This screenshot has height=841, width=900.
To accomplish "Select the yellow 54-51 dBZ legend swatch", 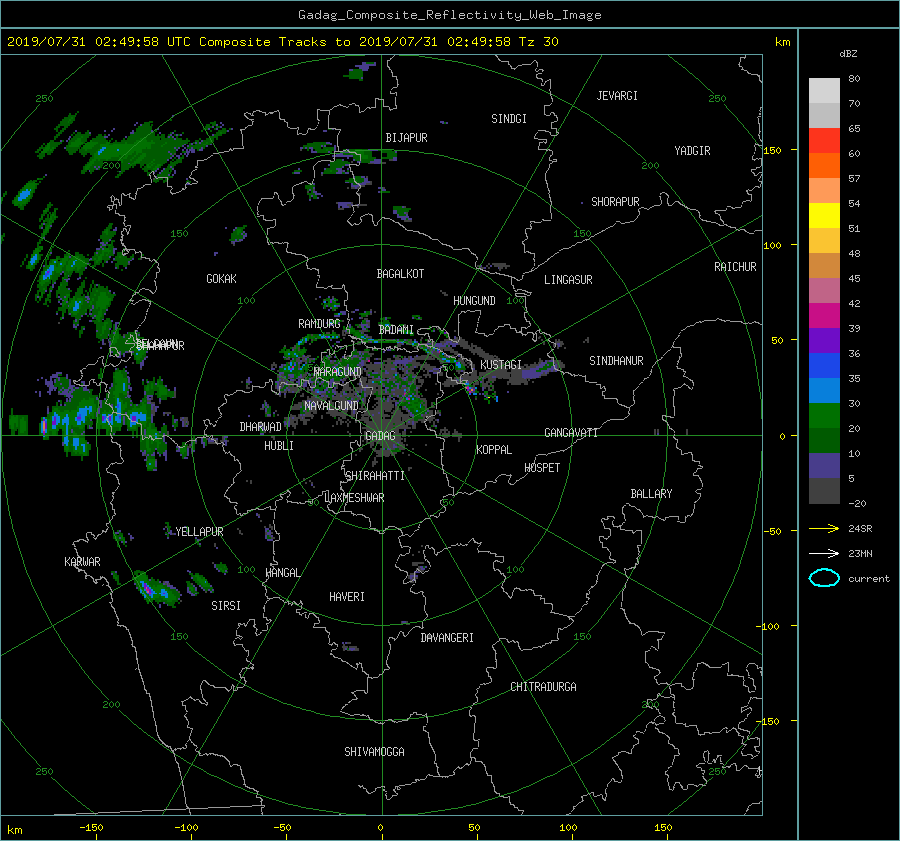I will (x=824, y=216).
